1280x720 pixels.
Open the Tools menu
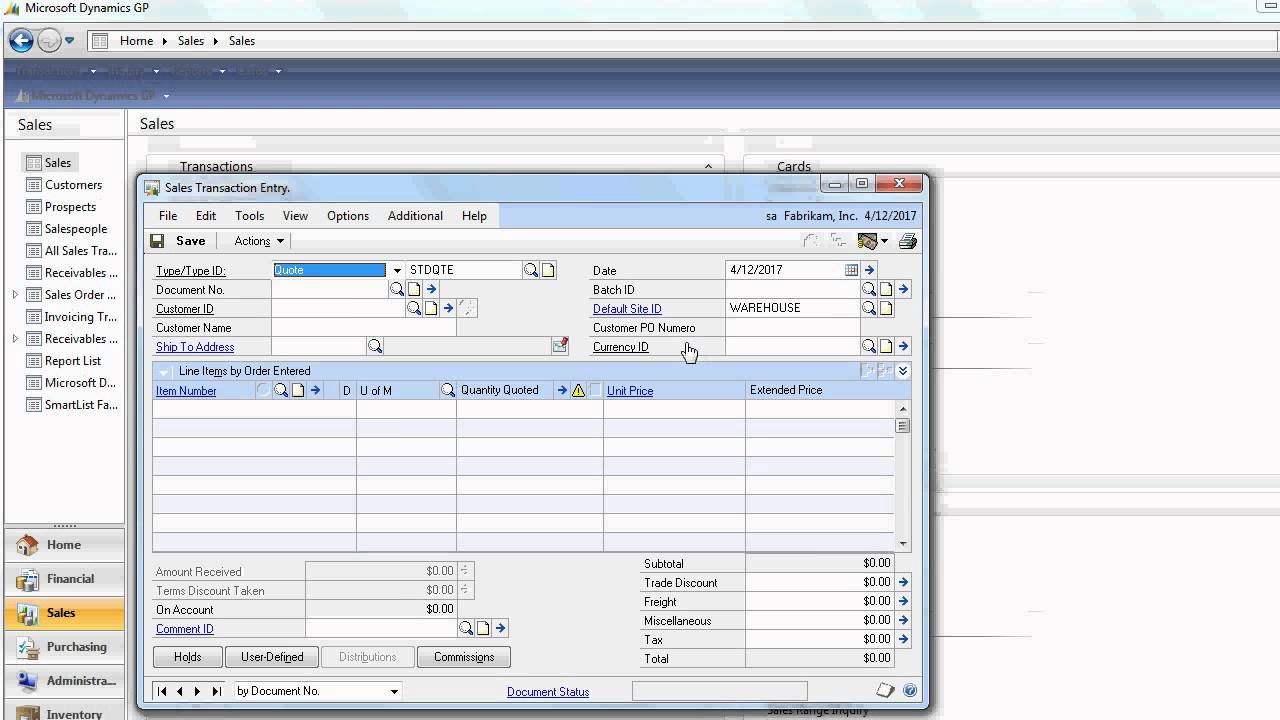[249, 216]
